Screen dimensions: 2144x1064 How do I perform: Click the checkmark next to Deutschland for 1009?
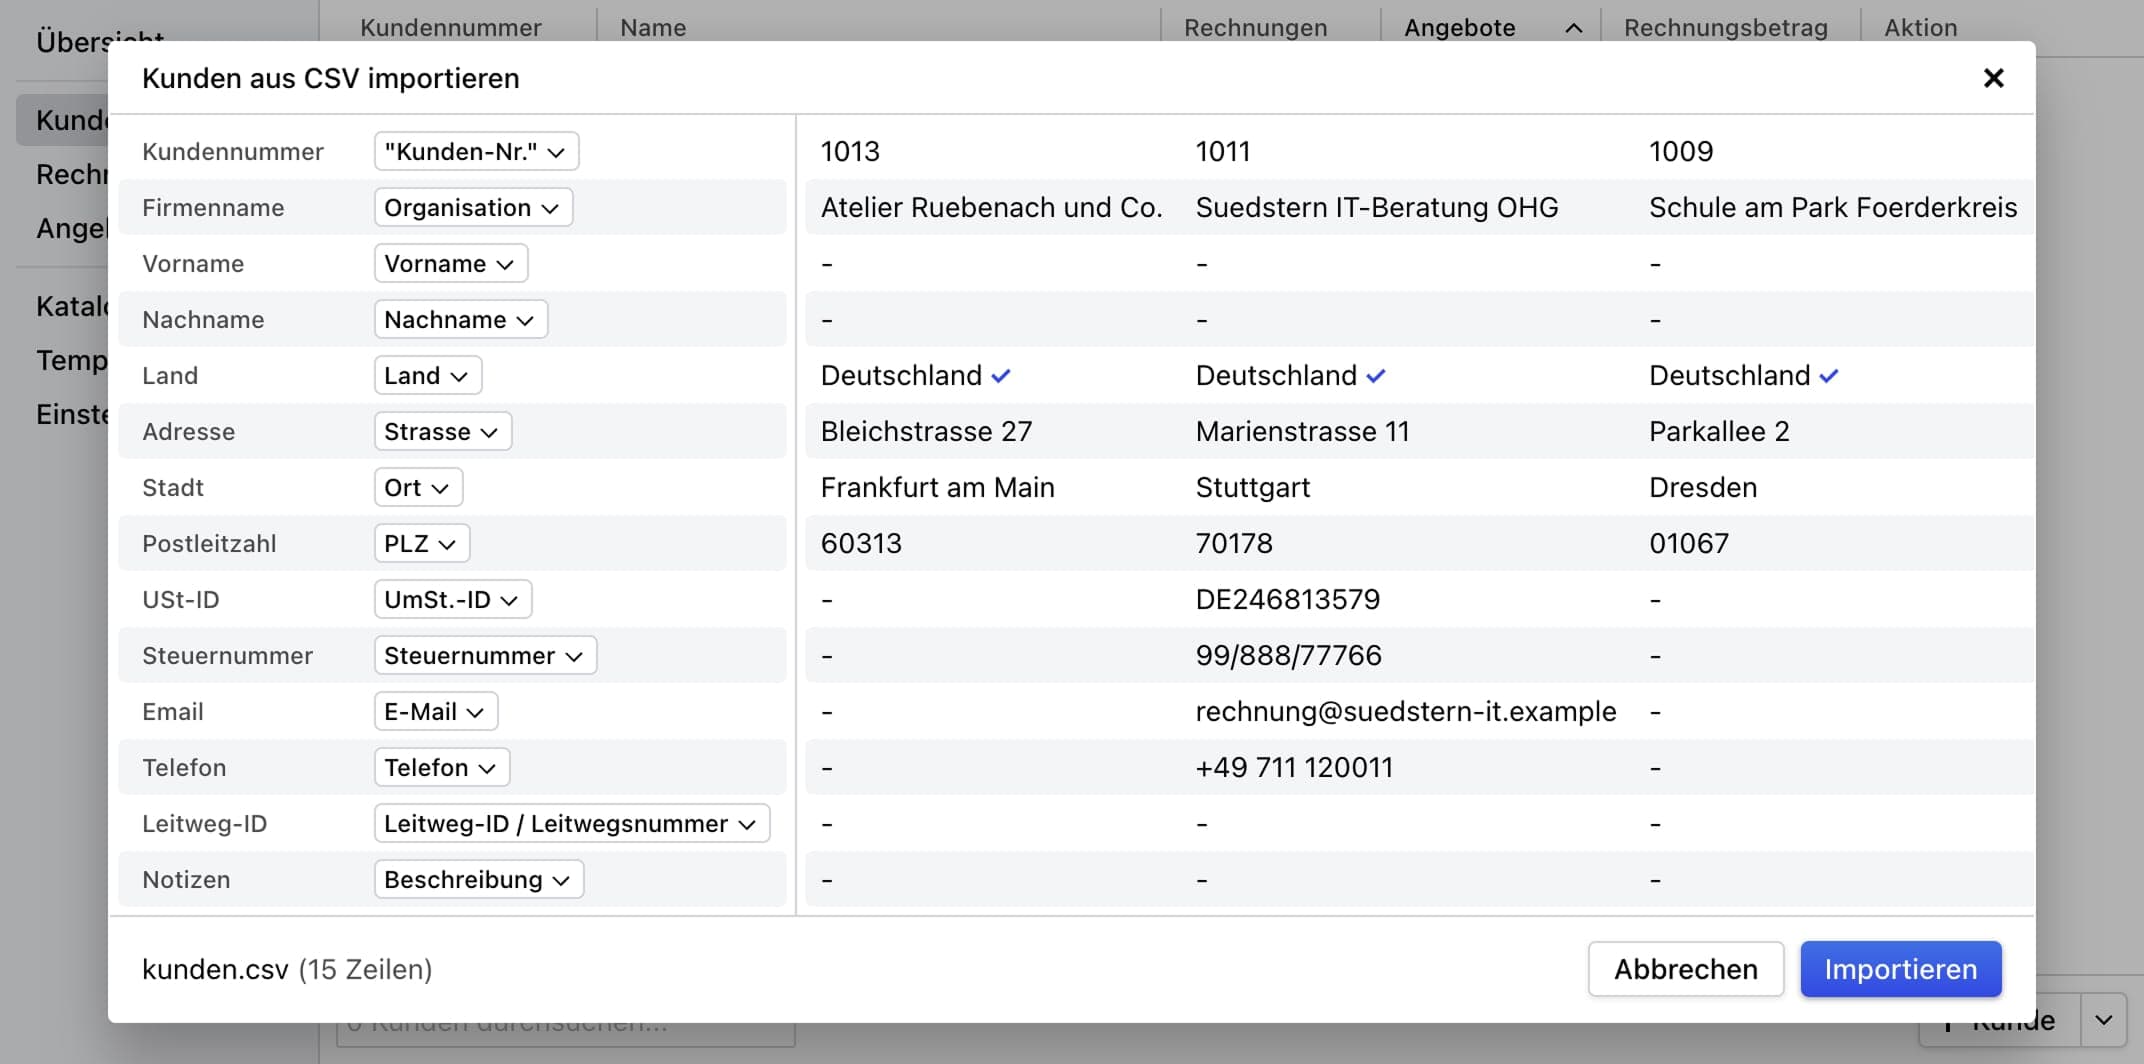tap(1829, 376)
